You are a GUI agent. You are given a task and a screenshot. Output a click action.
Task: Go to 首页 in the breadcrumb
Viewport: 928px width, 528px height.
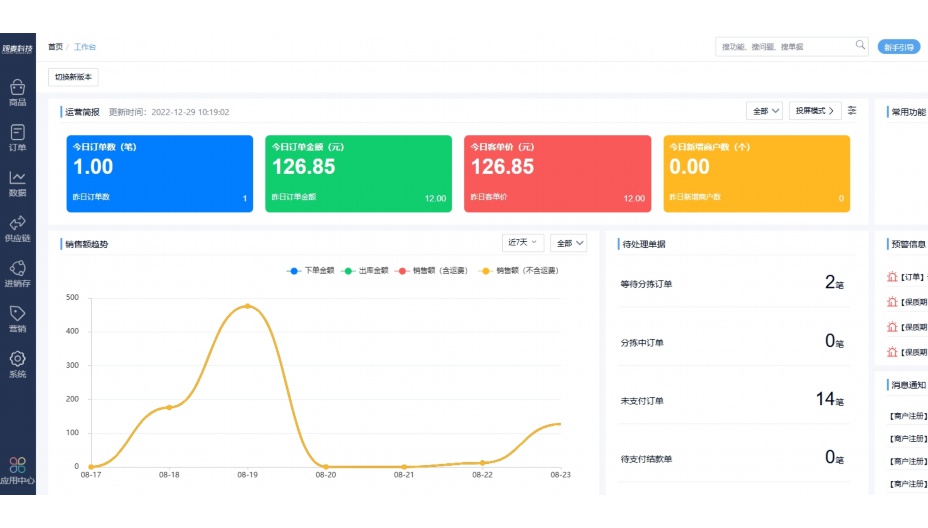(x=55, y=47)
